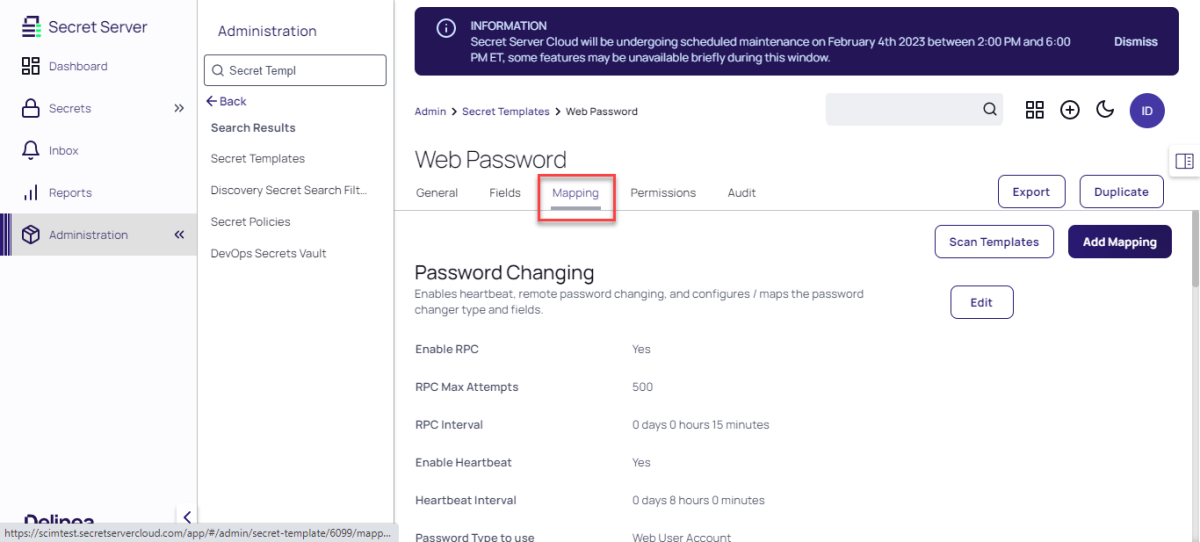This screenshot has width=1200, height=542.
Task: Dismiss the maintenance information banner
Action: point(1135,42)
